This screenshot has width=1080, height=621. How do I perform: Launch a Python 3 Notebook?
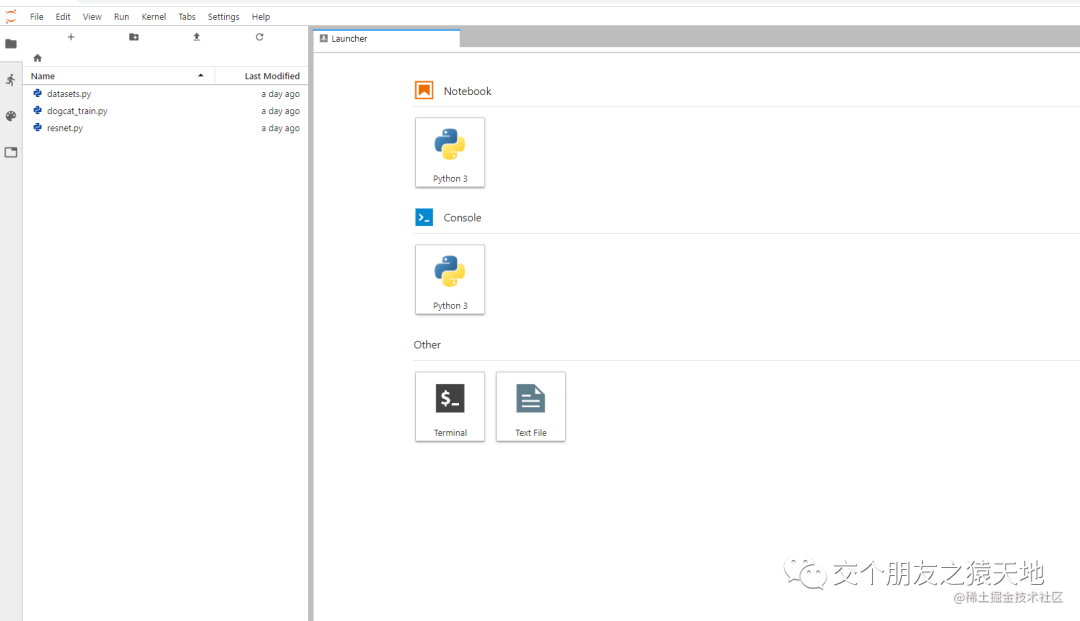click(450, 152)
